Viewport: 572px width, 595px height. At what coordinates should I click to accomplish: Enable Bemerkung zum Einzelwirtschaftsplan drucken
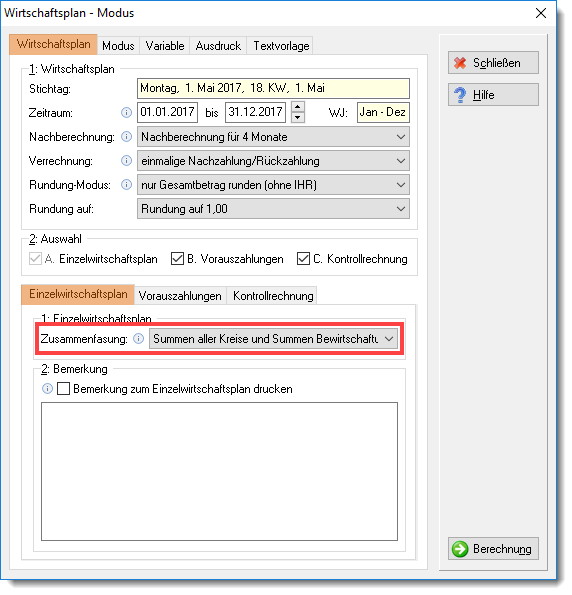(63, 389)
